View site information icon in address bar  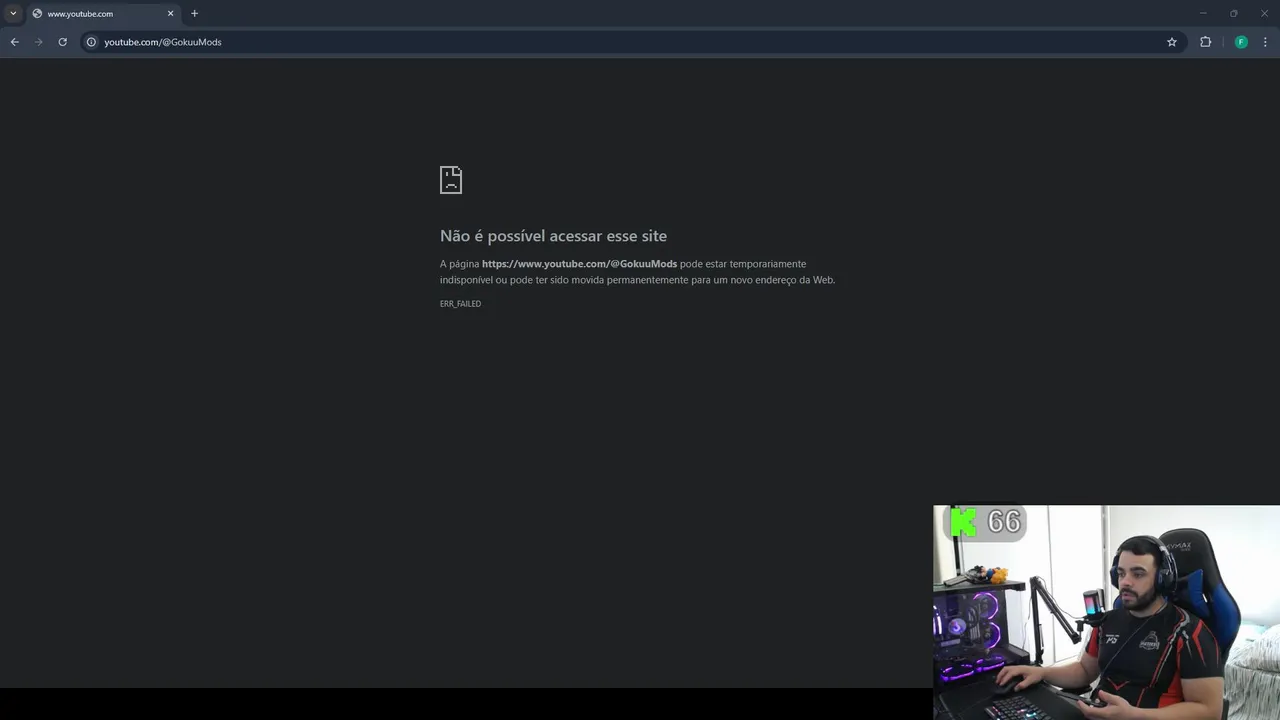[x=91, y=42]
